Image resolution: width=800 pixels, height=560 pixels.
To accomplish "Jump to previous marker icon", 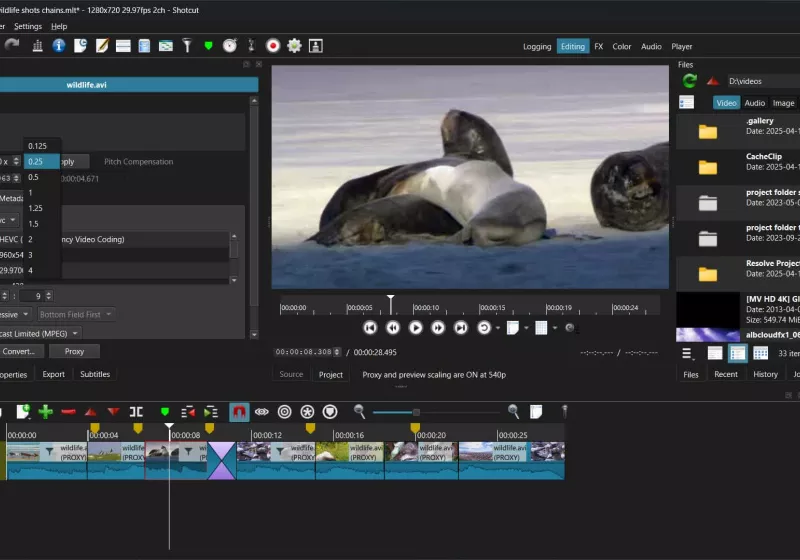I will pyautogui.click(x=188, y=412).
